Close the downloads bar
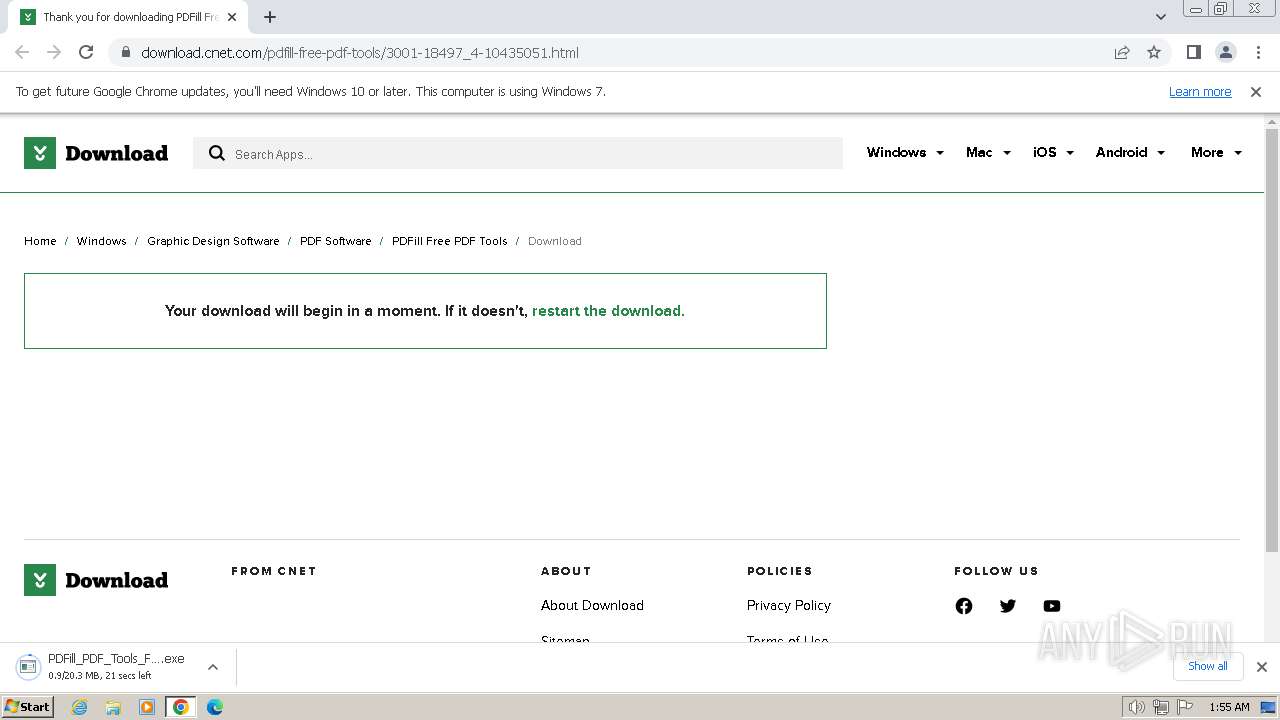 point(1262,667)
